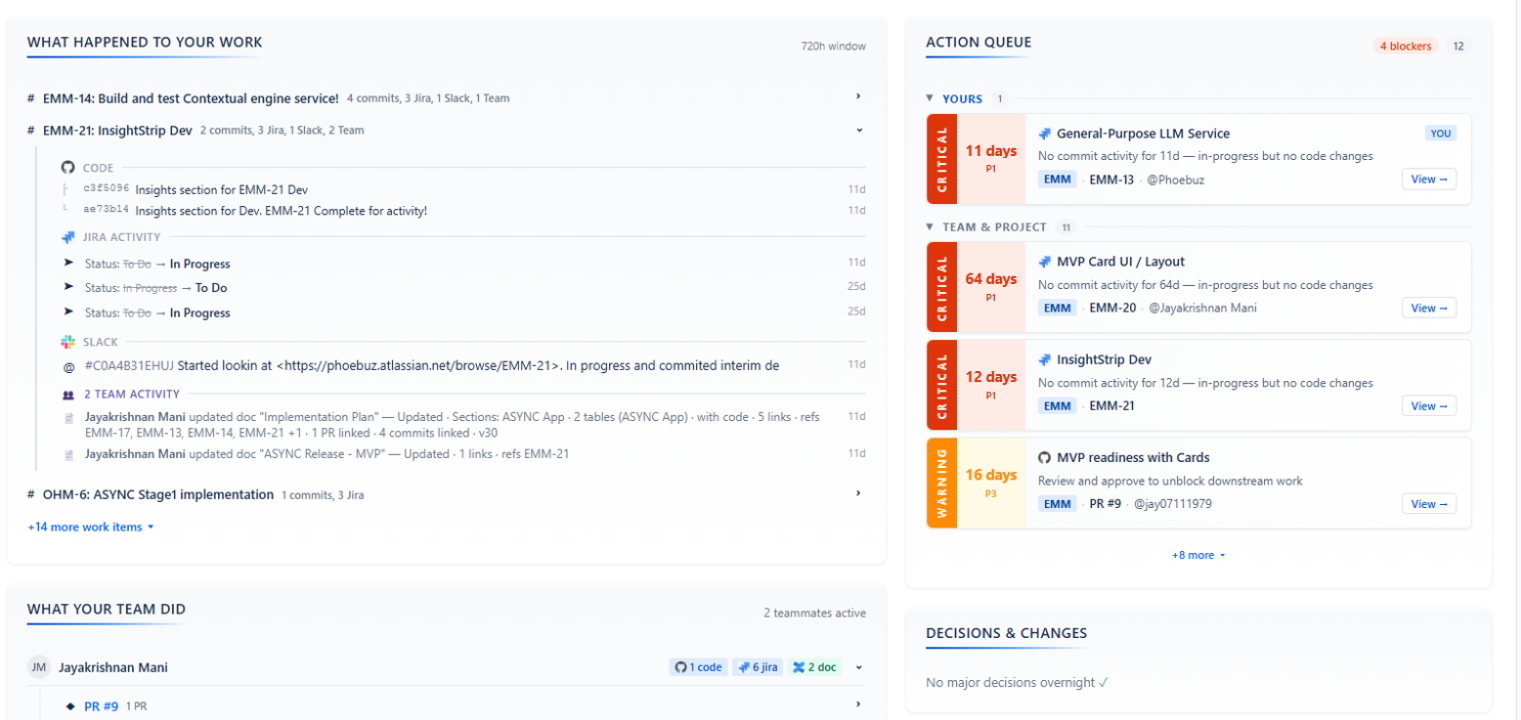Viewport: 1521px width, 720px height.
Task: Click the status-change arrow icon under Jira Activity
Action: [68, 263]
